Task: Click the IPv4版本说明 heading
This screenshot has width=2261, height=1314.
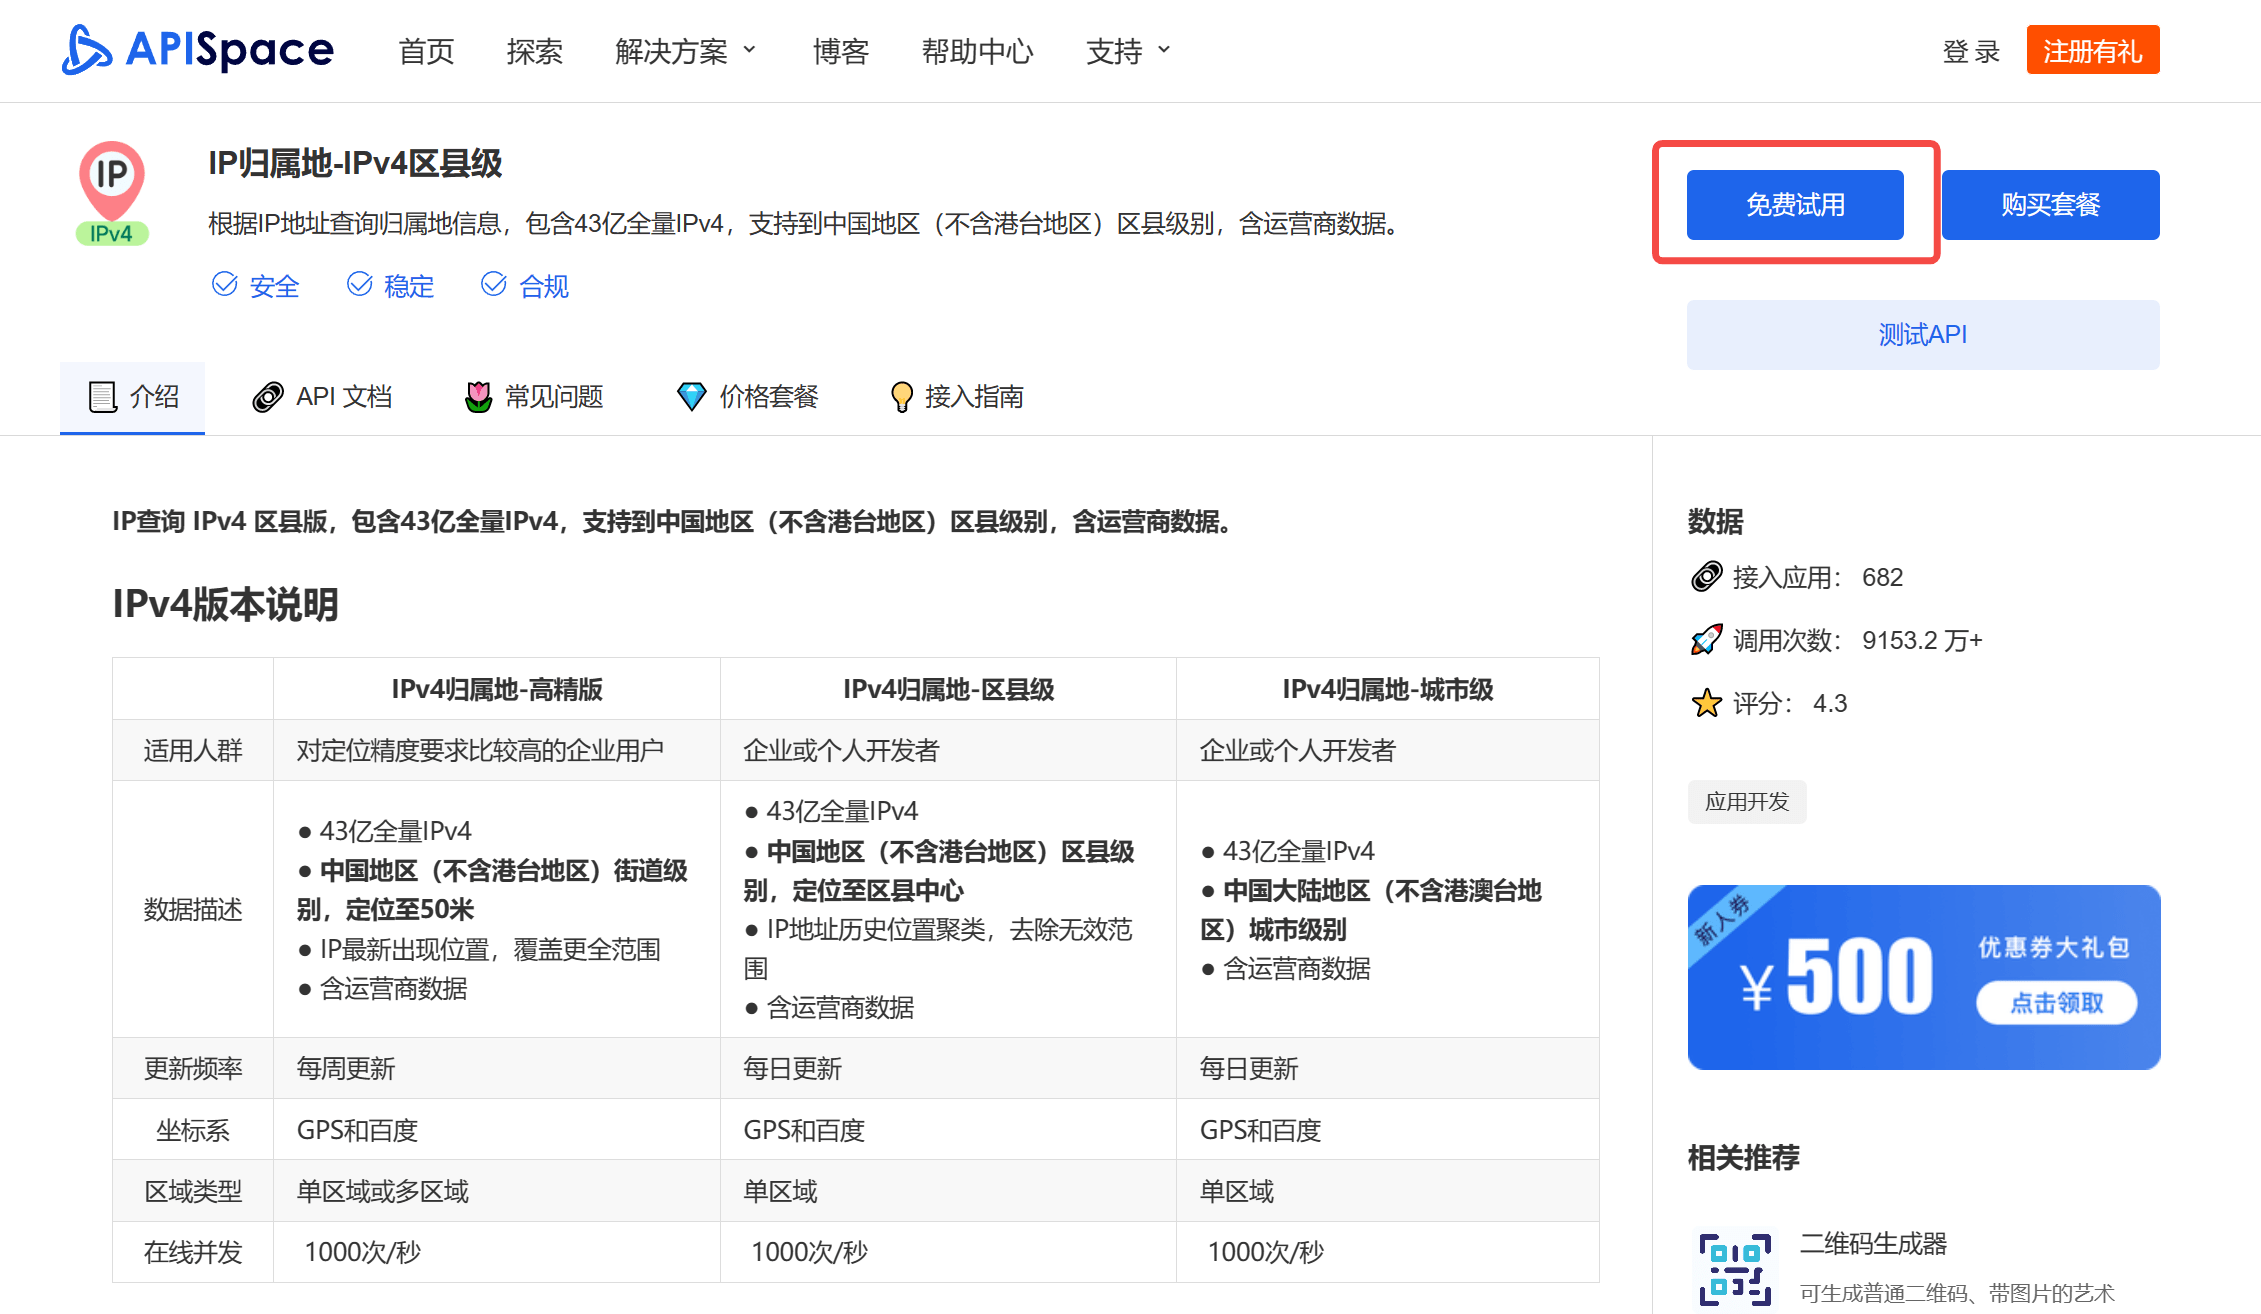Action: 225,604
